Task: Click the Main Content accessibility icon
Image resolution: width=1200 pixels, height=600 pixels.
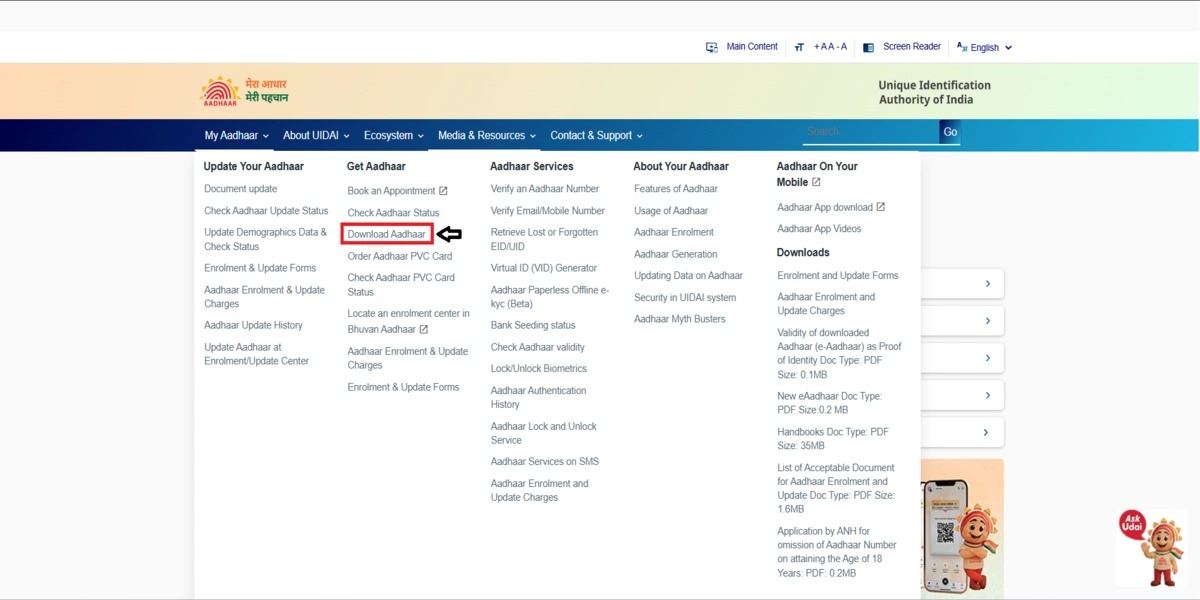Action: (x=711, y=46)
